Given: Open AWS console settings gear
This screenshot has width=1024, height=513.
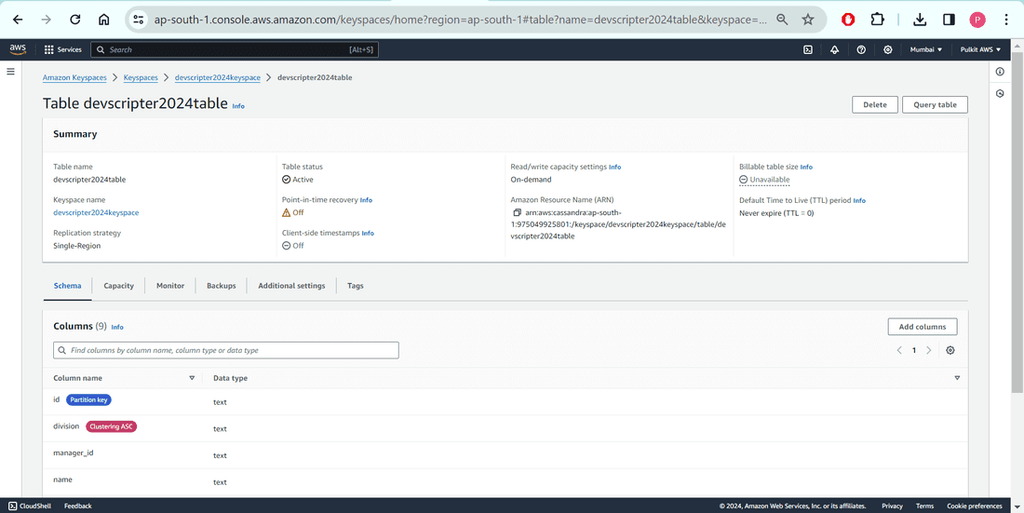Looking at the screenshot, I should (x=888, y=50).
